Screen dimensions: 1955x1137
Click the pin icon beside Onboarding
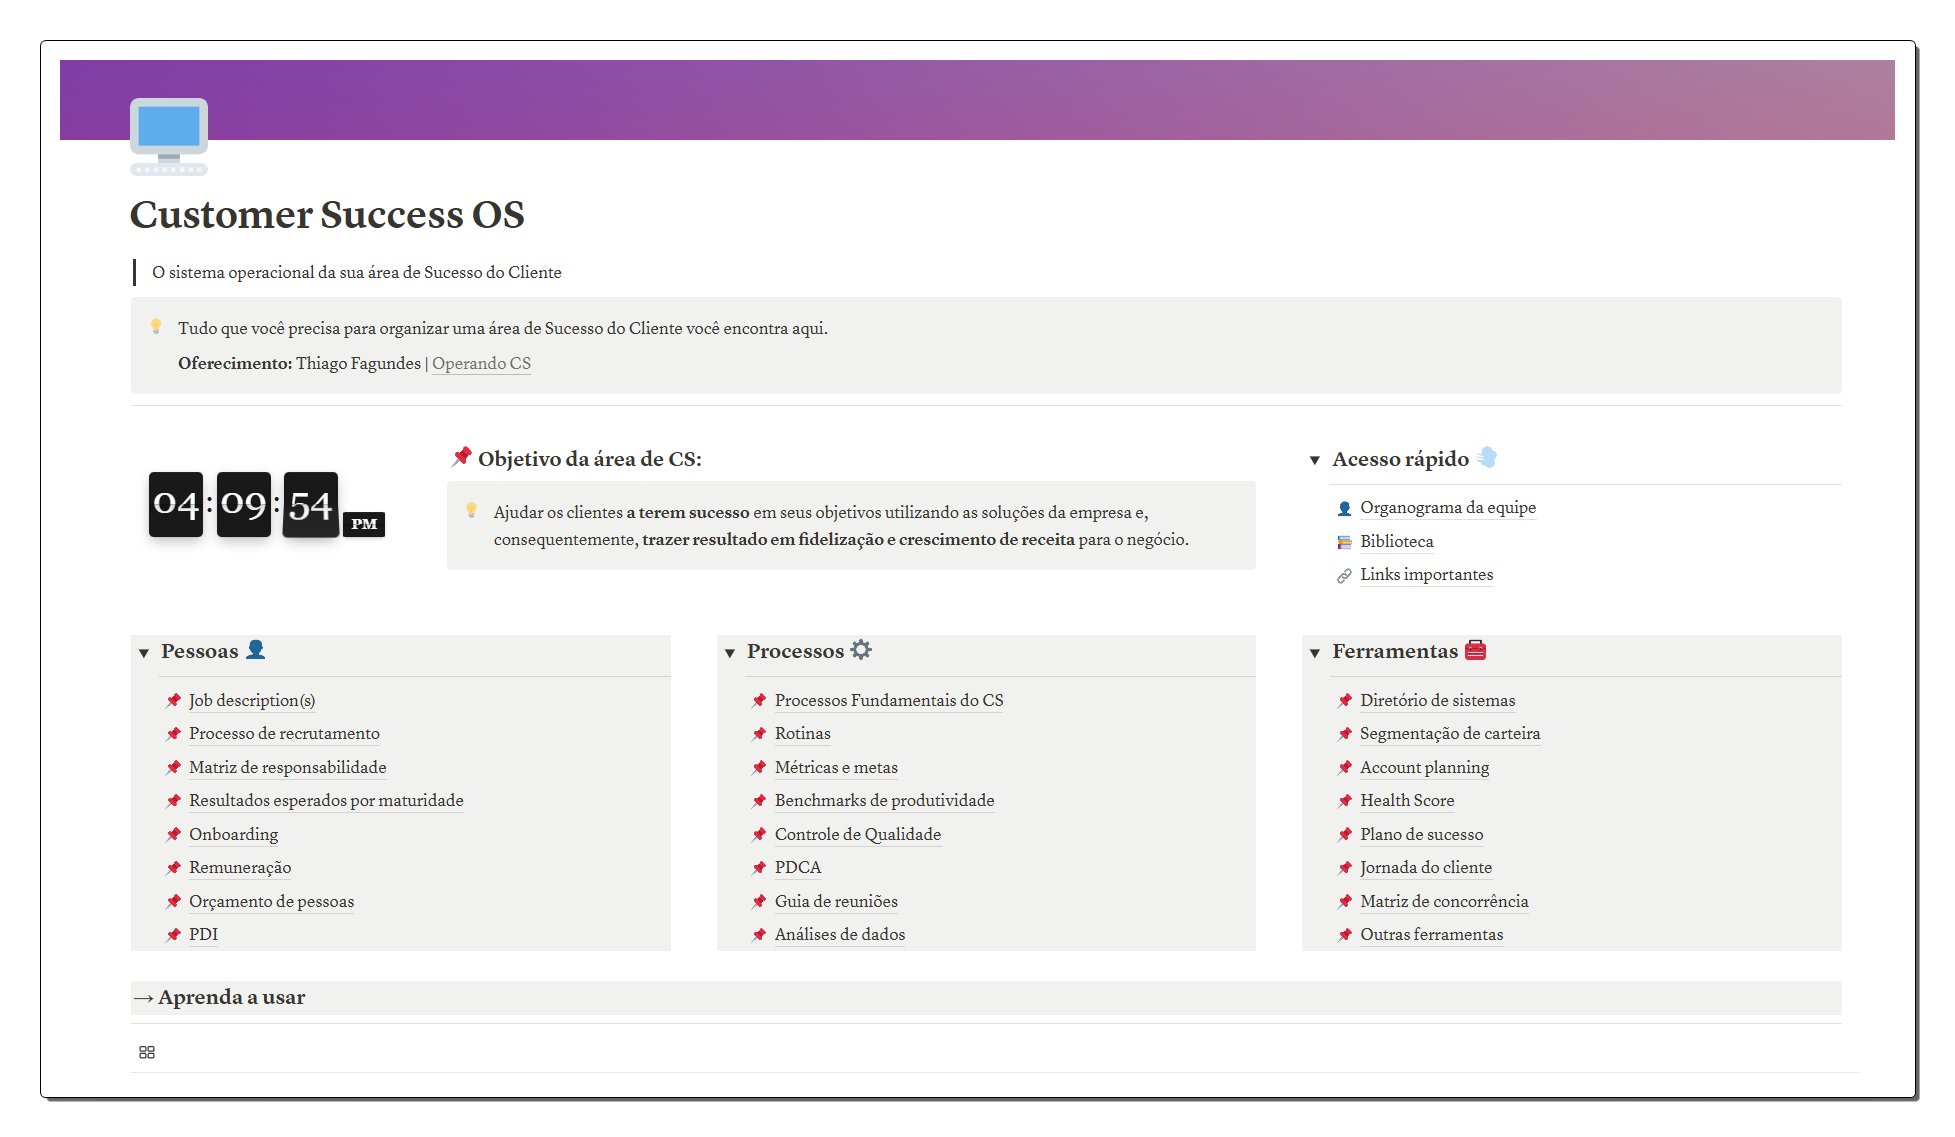[x=174, y=835]
